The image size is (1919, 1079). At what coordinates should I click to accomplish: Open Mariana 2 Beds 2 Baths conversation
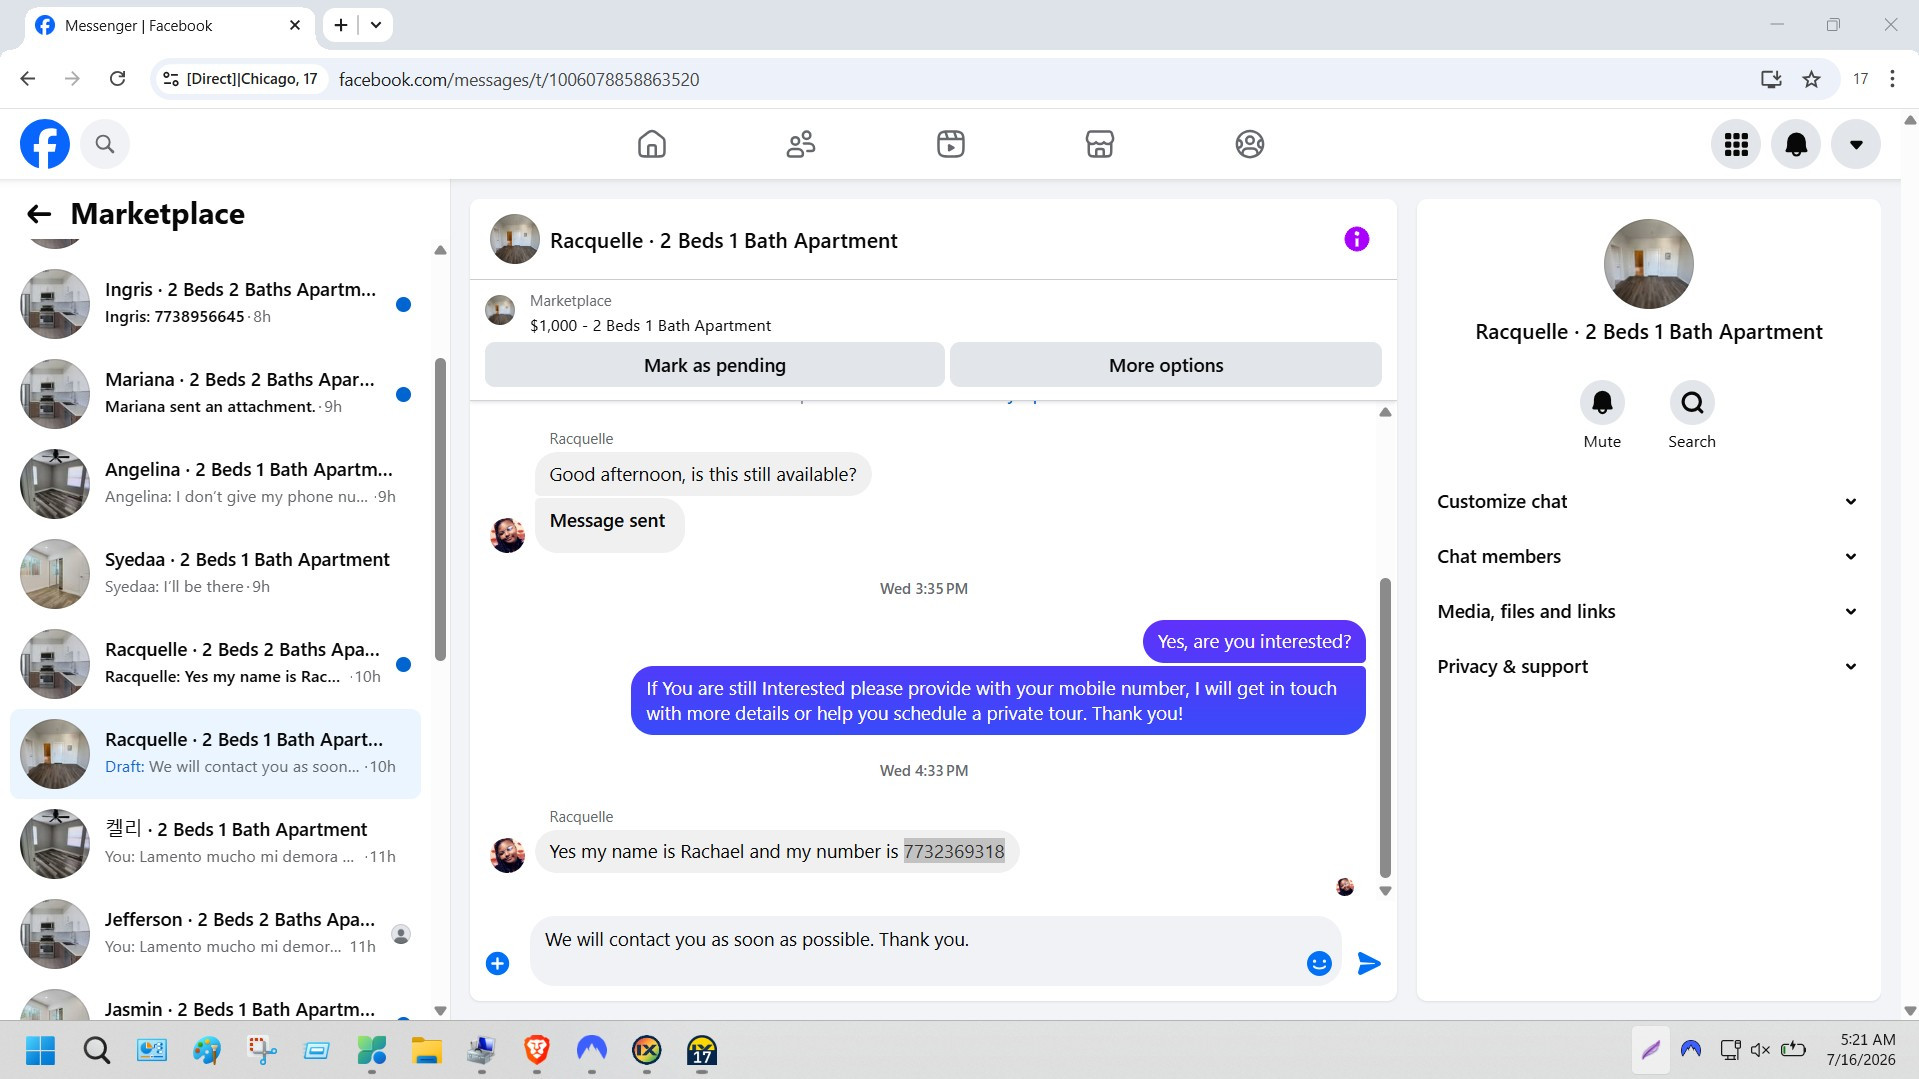coord(215,394)
